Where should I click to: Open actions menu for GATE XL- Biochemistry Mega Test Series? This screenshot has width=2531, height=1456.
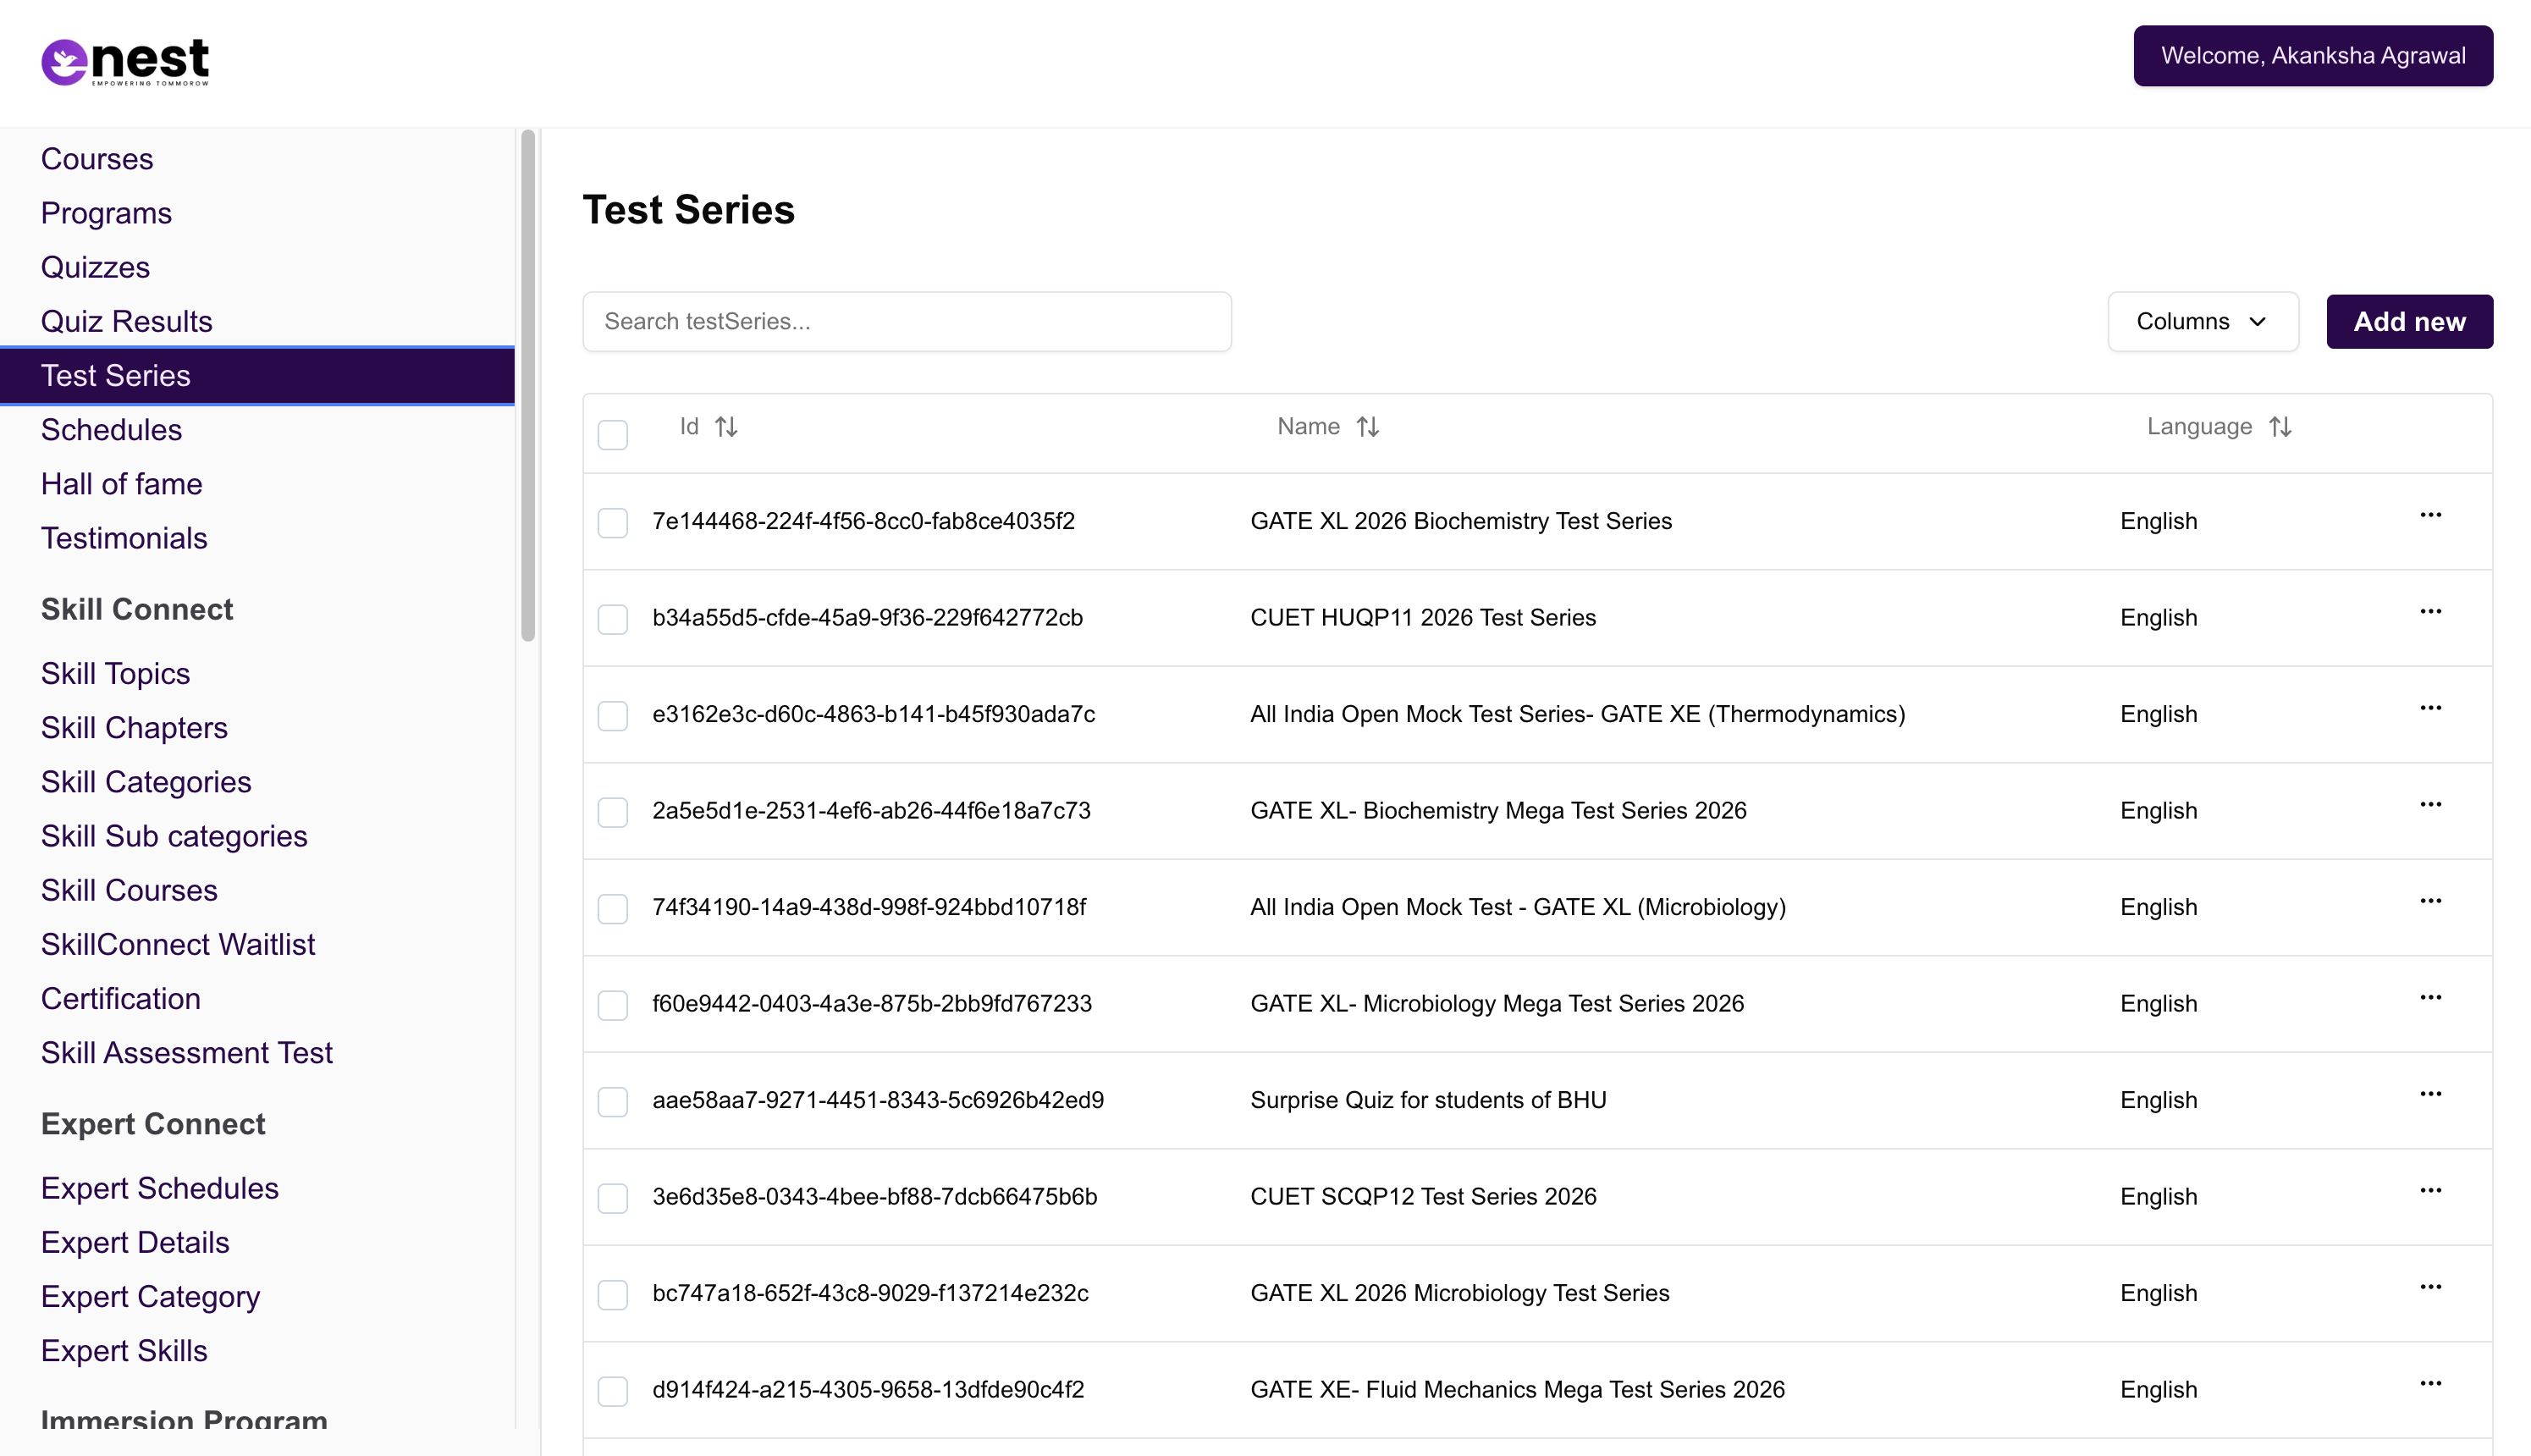coord(2431,805)
